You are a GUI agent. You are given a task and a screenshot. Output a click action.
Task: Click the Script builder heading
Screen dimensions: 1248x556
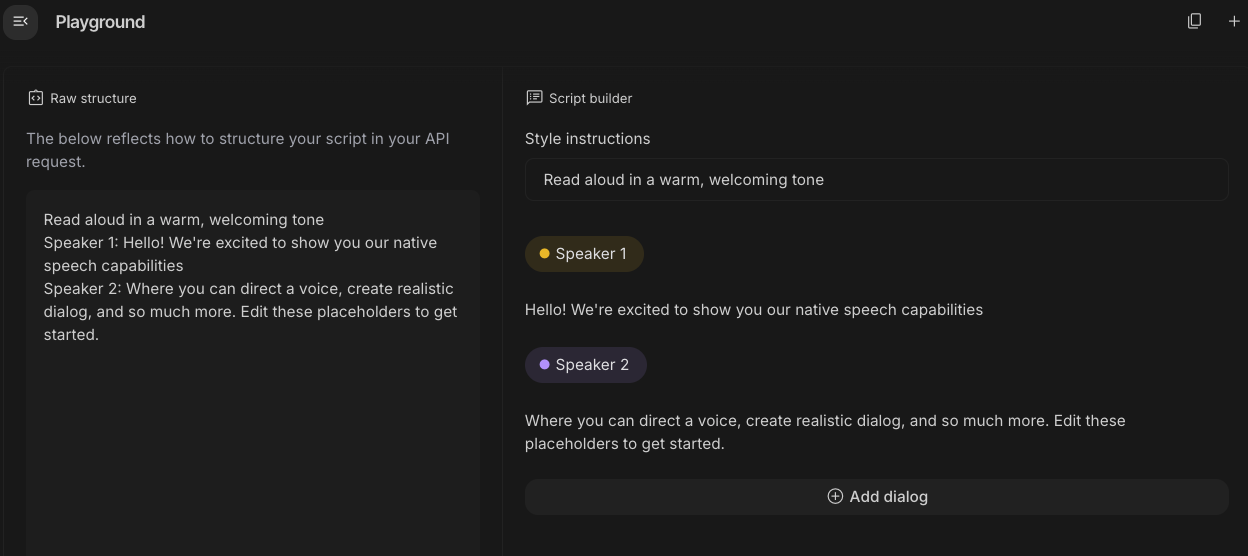click(x=590, y=98)
